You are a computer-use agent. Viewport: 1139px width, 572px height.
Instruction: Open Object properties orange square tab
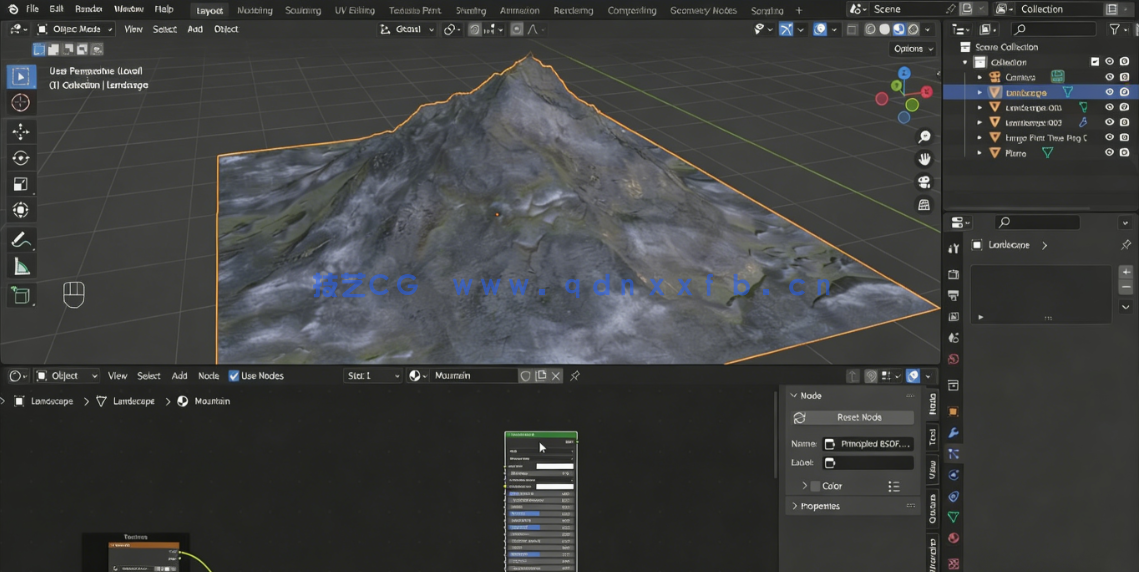(x=954, y=411)
